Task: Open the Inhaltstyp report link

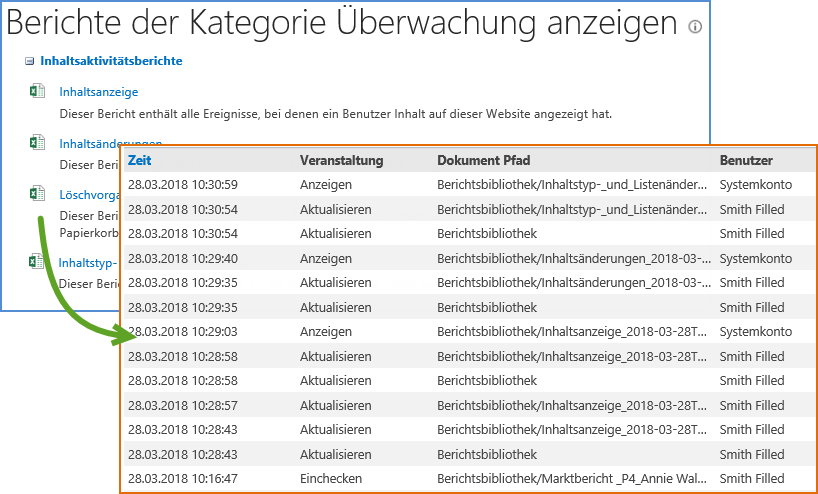Action: coord(88,263)
